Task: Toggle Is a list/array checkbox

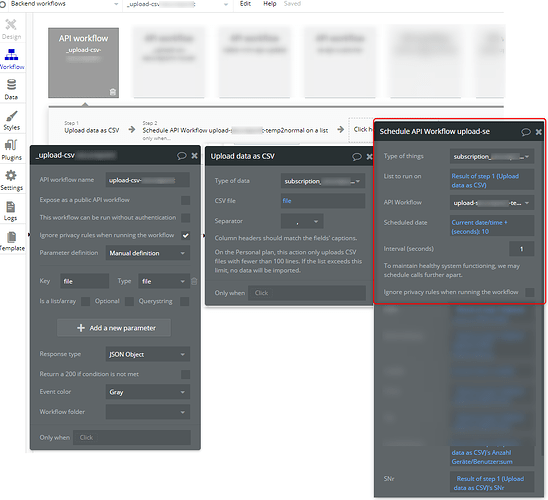Action: 85,302
